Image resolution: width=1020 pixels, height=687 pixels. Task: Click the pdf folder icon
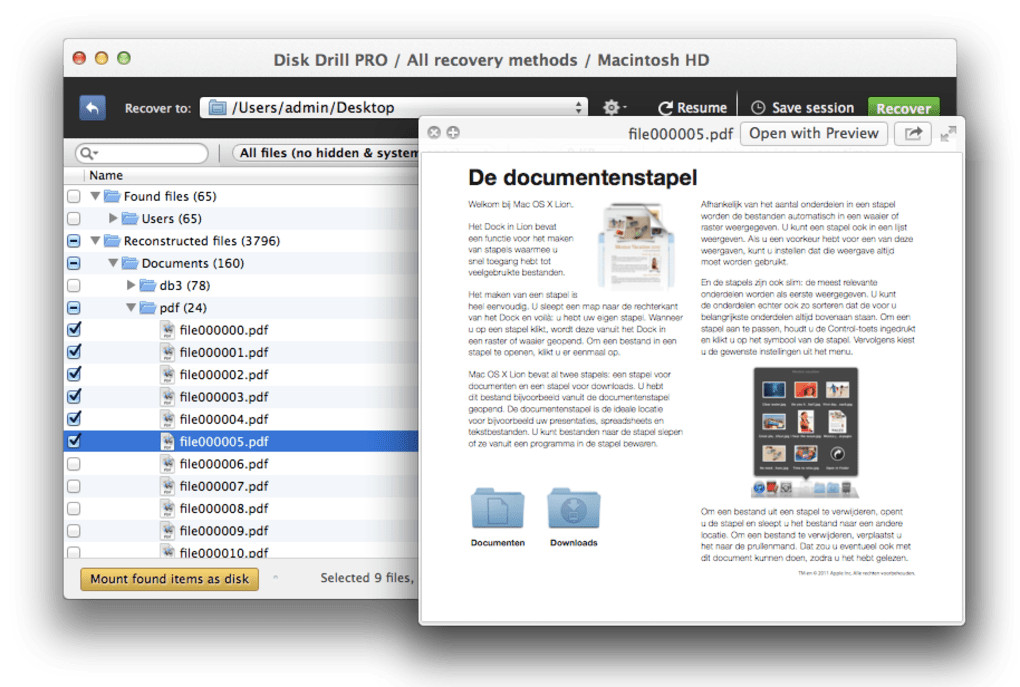point(148,308)
